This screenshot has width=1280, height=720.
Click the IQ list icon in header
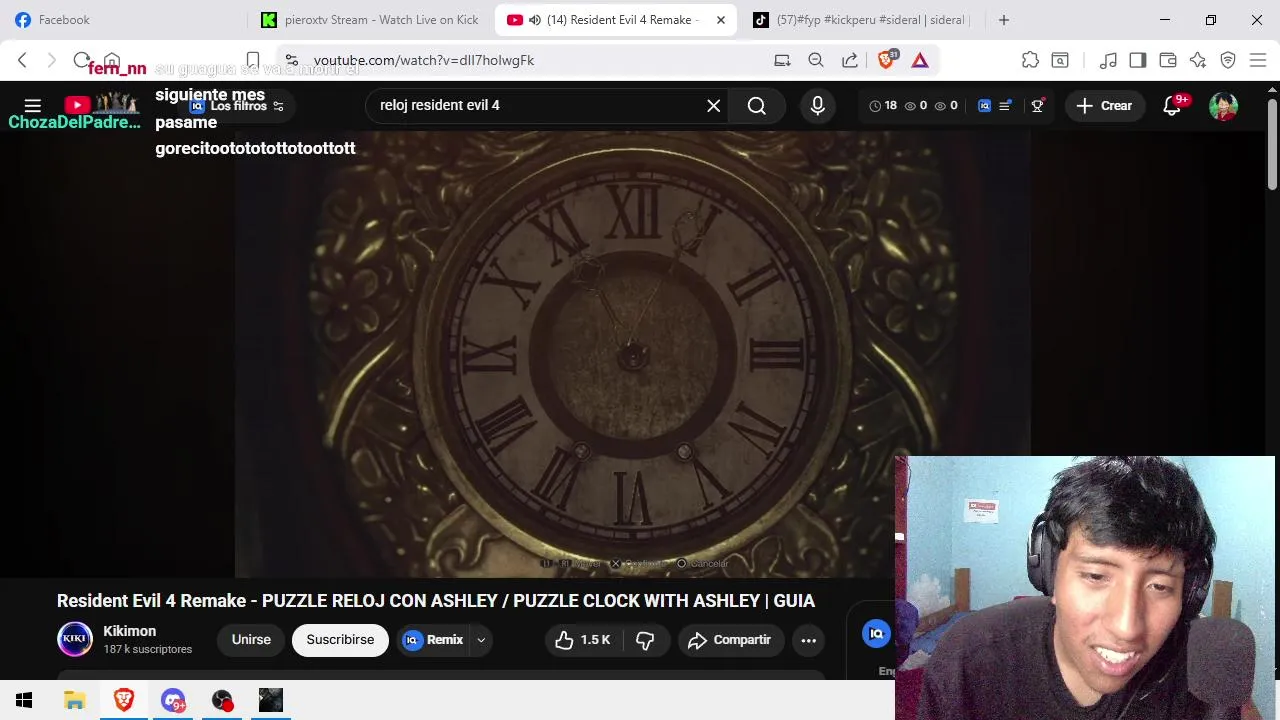(x=1006, y=105)
